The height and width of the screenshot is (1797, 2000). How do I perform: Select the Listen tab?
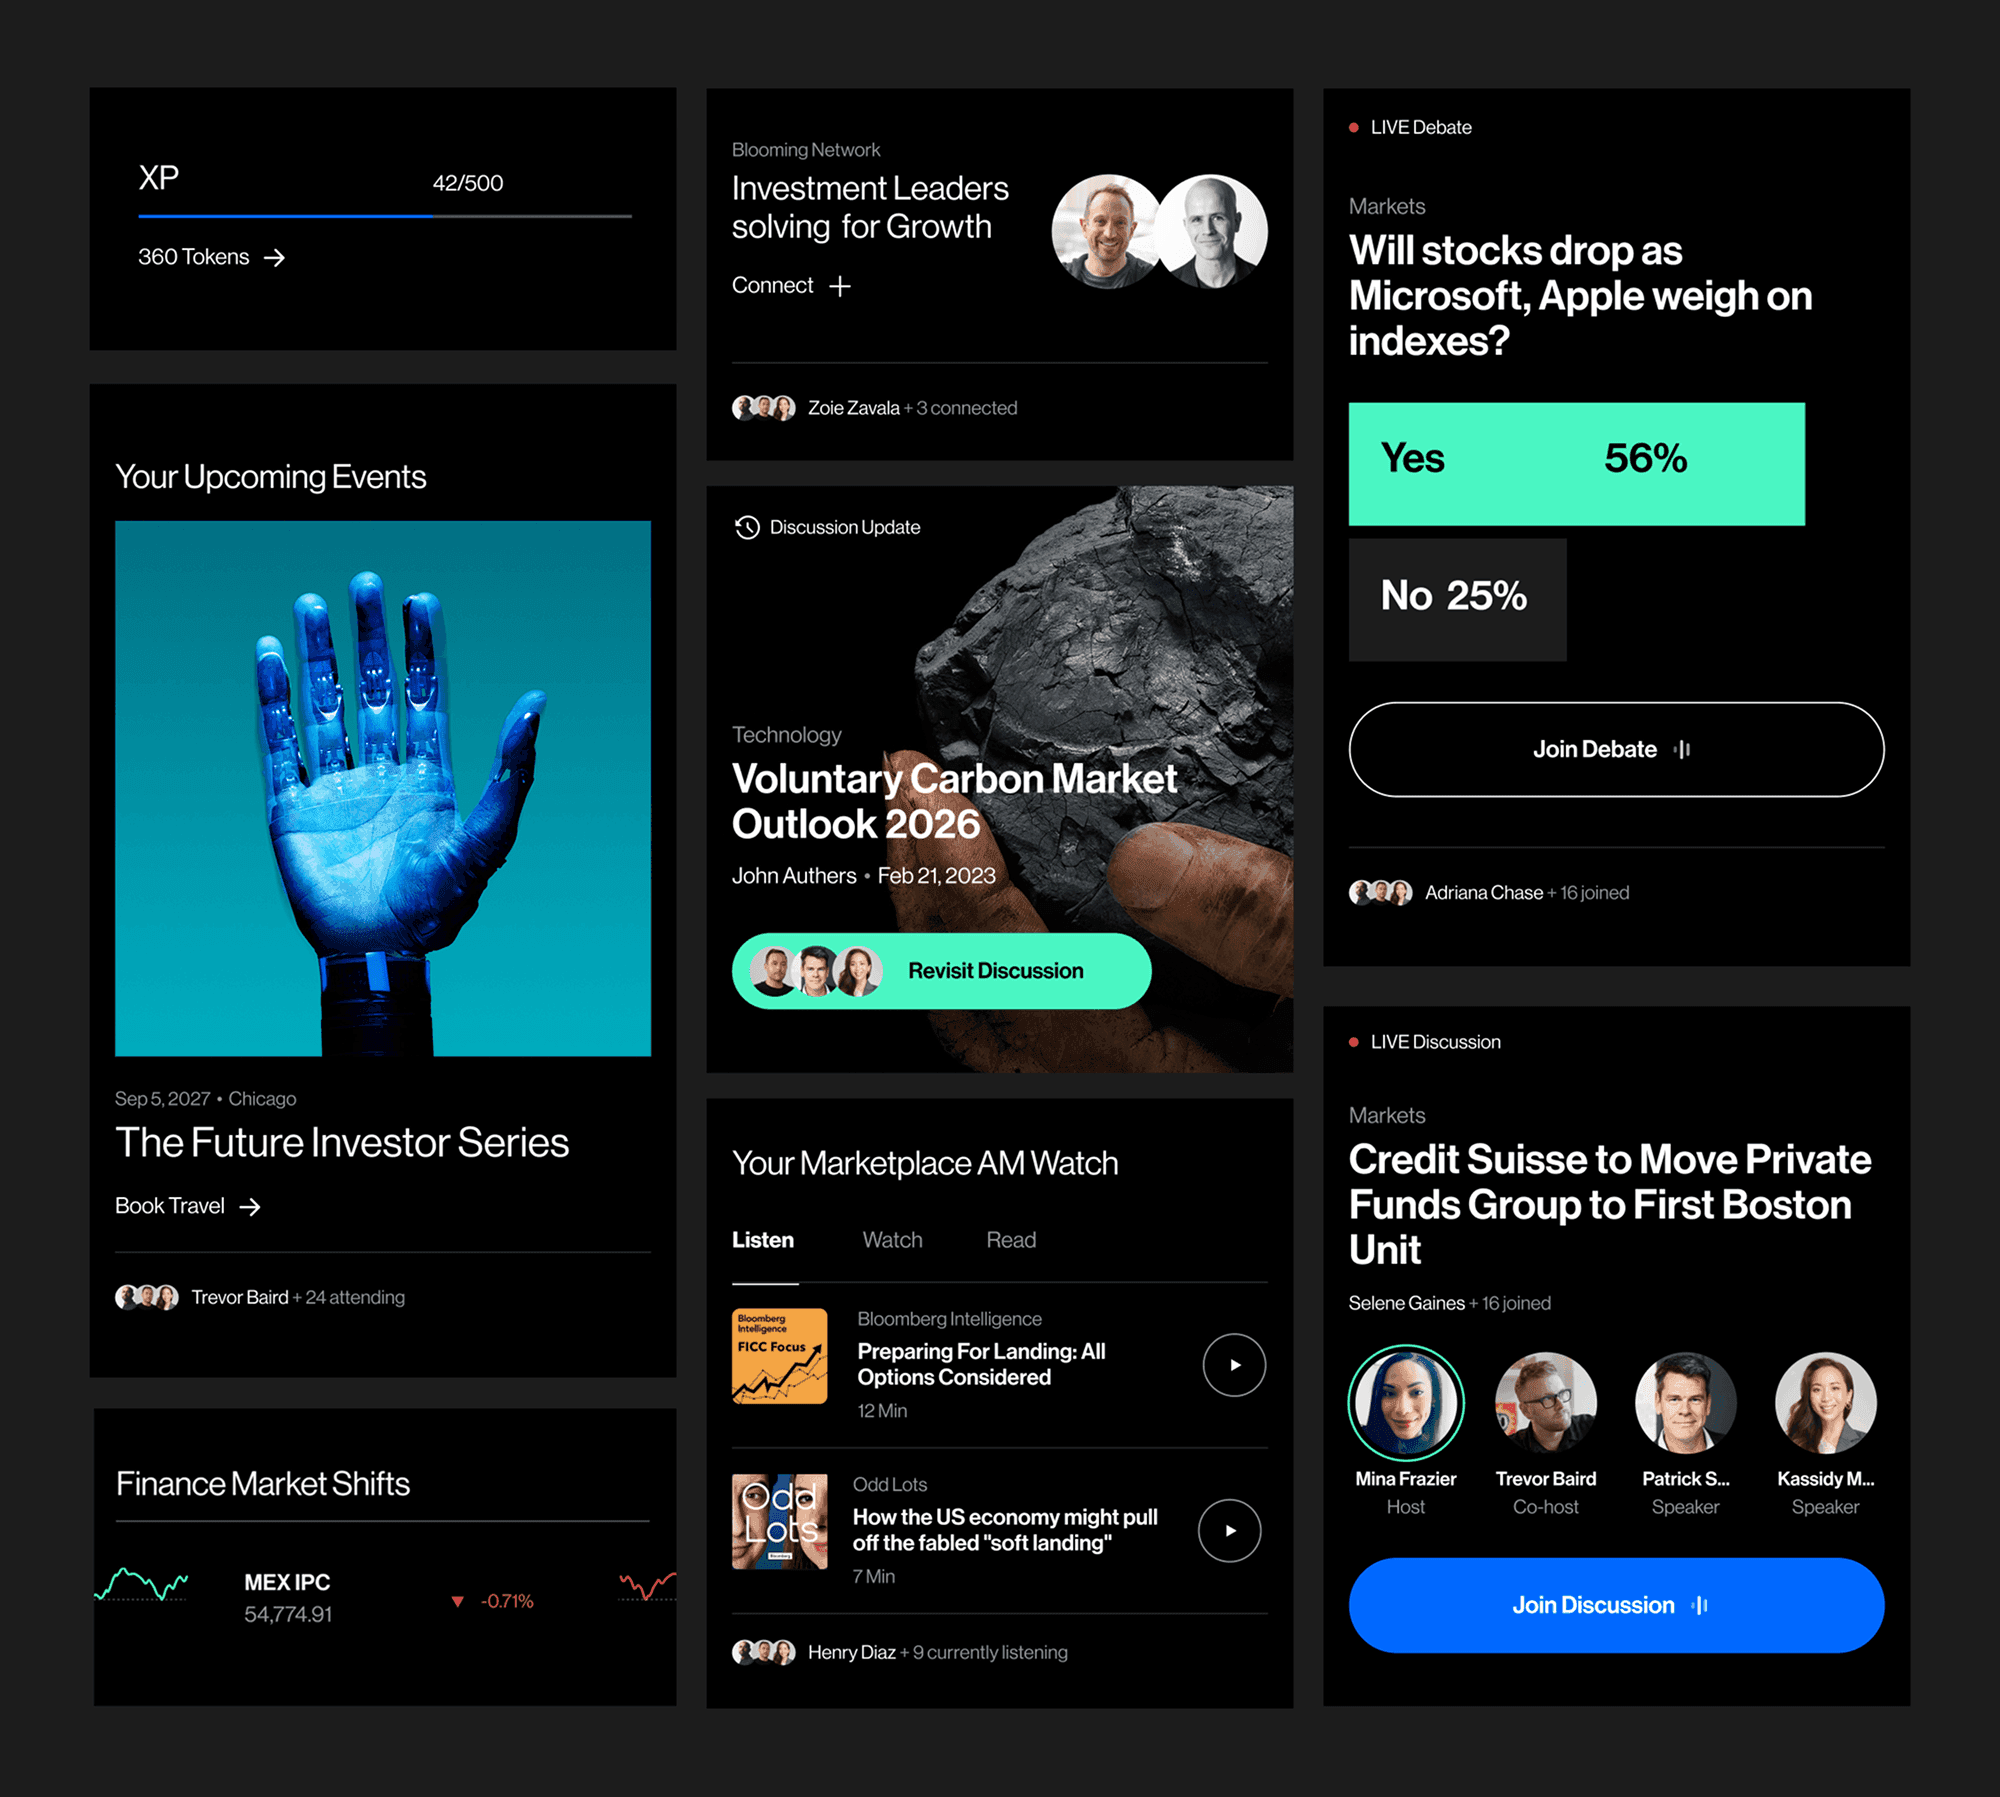coord(763,1240)
